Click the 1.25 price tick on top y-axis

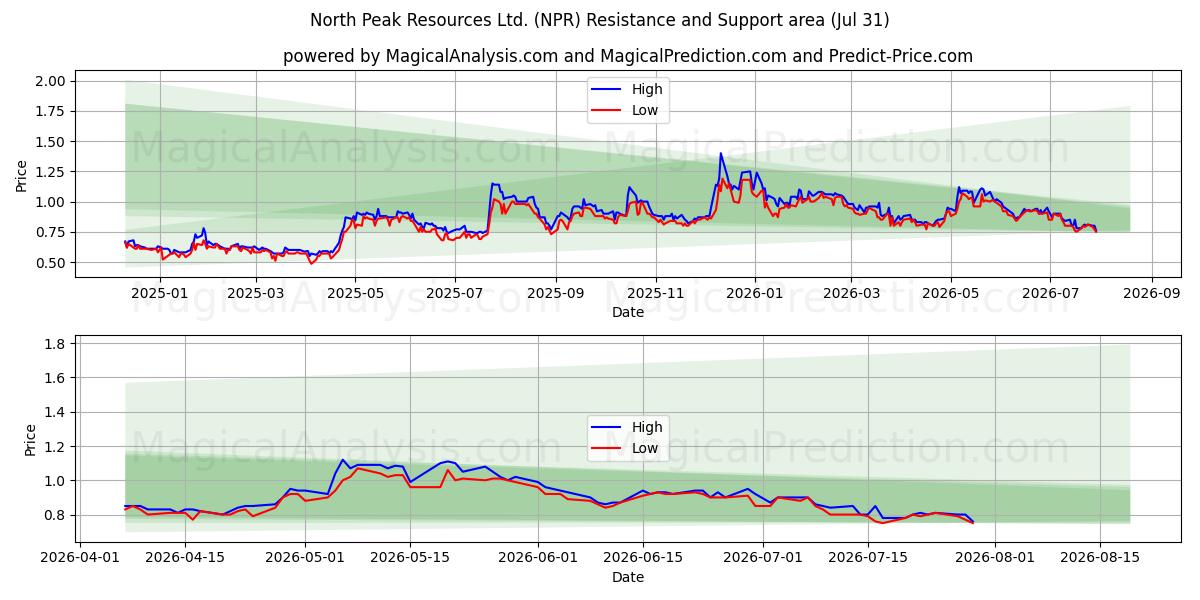pos(51,172)
